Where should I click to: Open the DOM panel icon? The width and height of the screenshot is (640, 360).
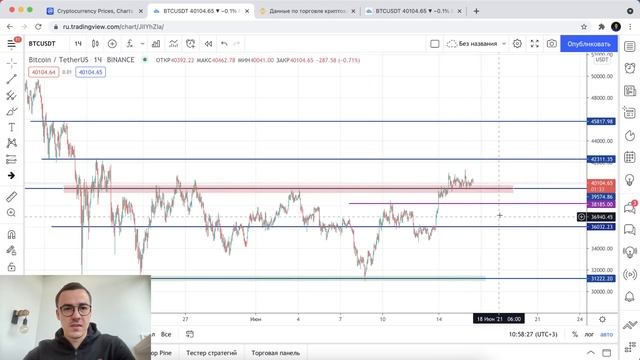pyautogui.click(x=629, y=348)
